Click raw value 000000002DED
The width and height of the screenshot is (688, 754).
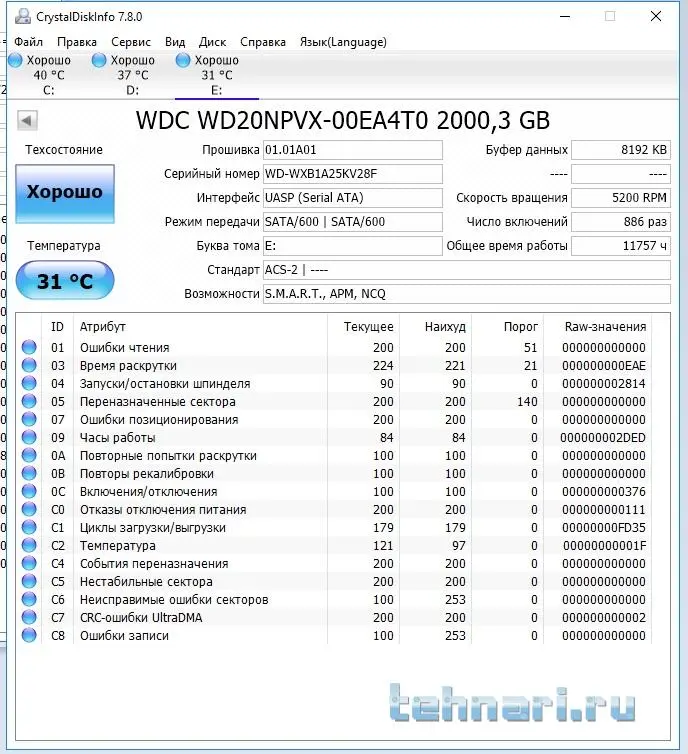[x=603, y=438]
